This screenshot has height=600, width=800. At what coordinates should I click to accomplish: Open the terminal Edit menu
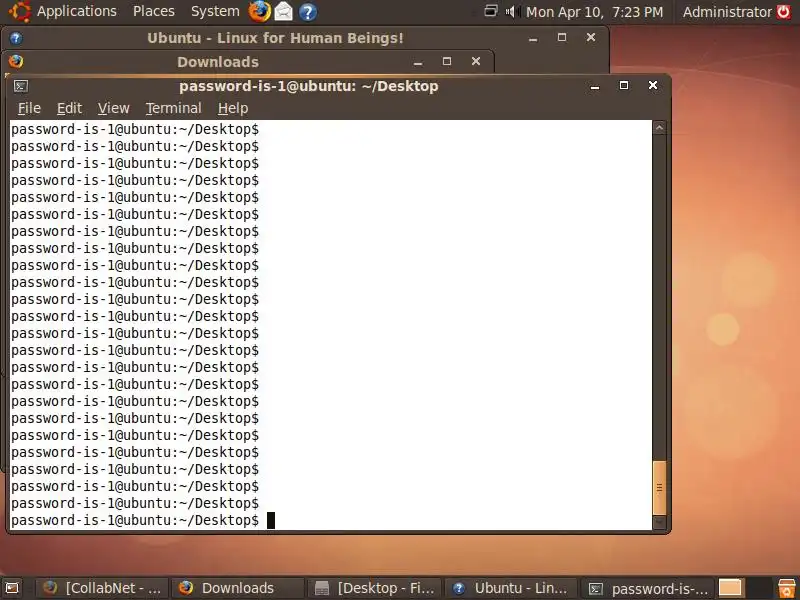(x=69, y=108)
